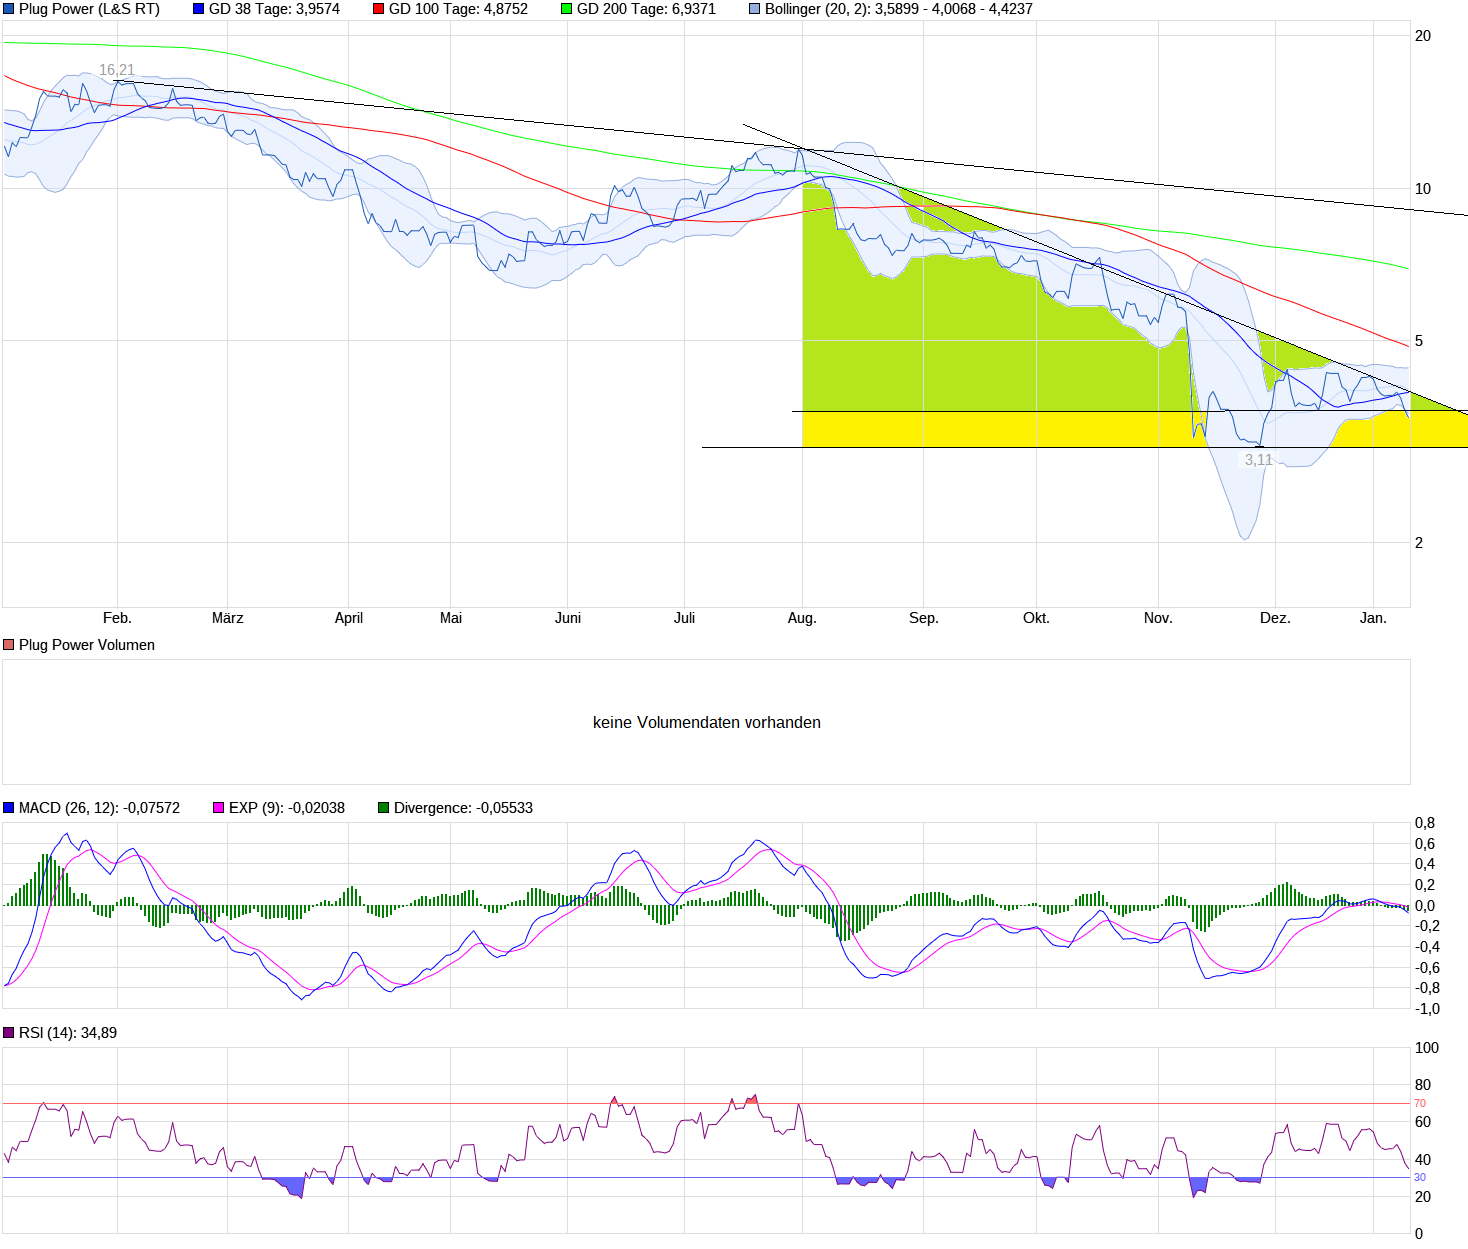Image resolution: width=1468 pixels, height=1249 pixels.
Task: Click the price axis value 5
Action: 1419,341
